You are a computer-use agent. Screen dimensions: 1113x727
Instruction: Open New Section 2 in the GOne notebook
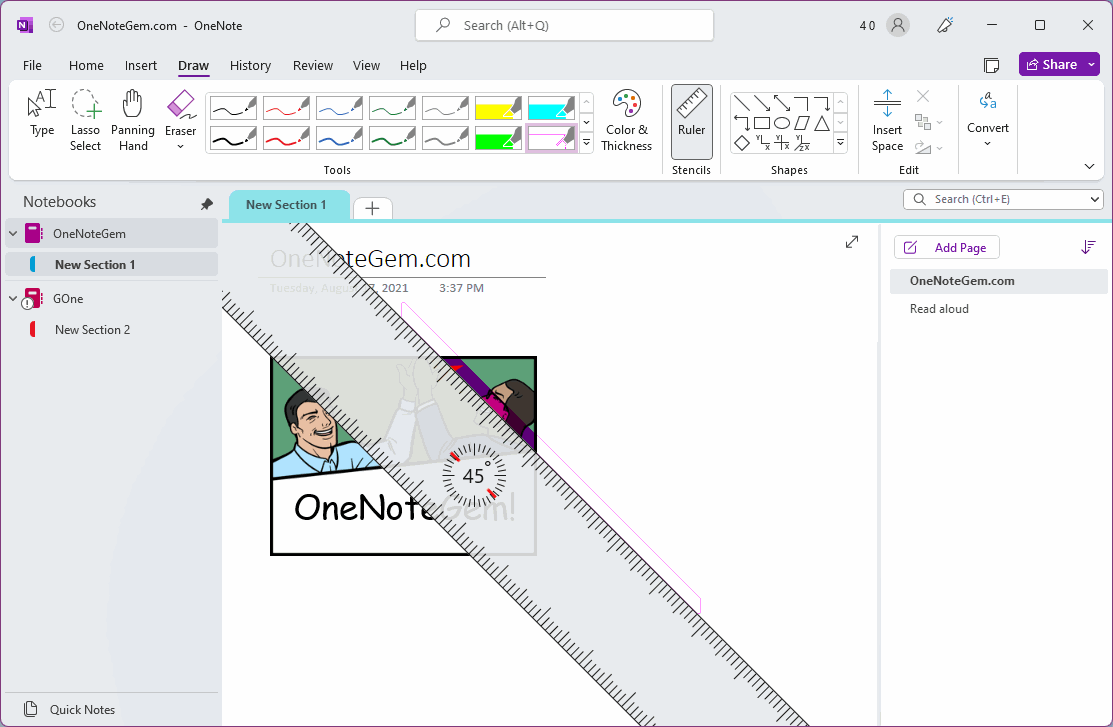click(x=92, y=329)
